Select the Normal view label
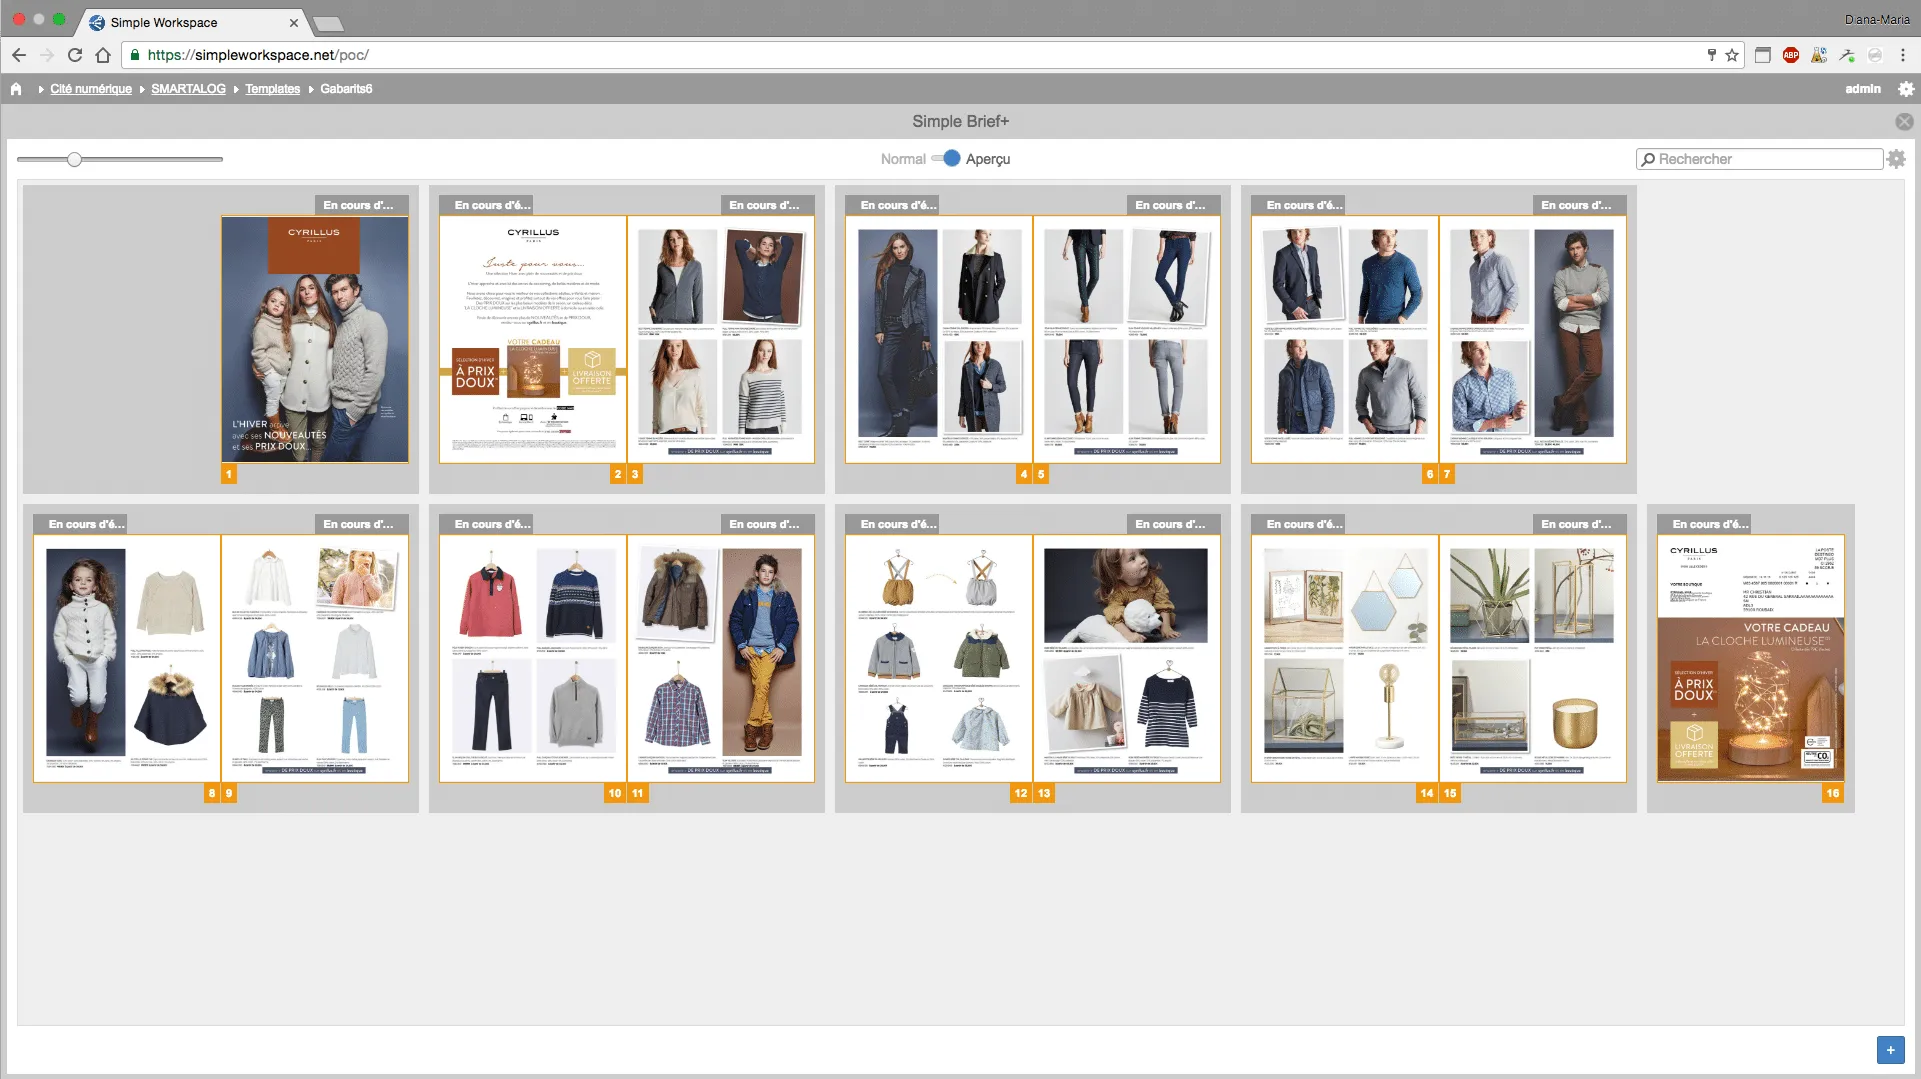Screen dimensions: 1921x1079 coord(903,159)
